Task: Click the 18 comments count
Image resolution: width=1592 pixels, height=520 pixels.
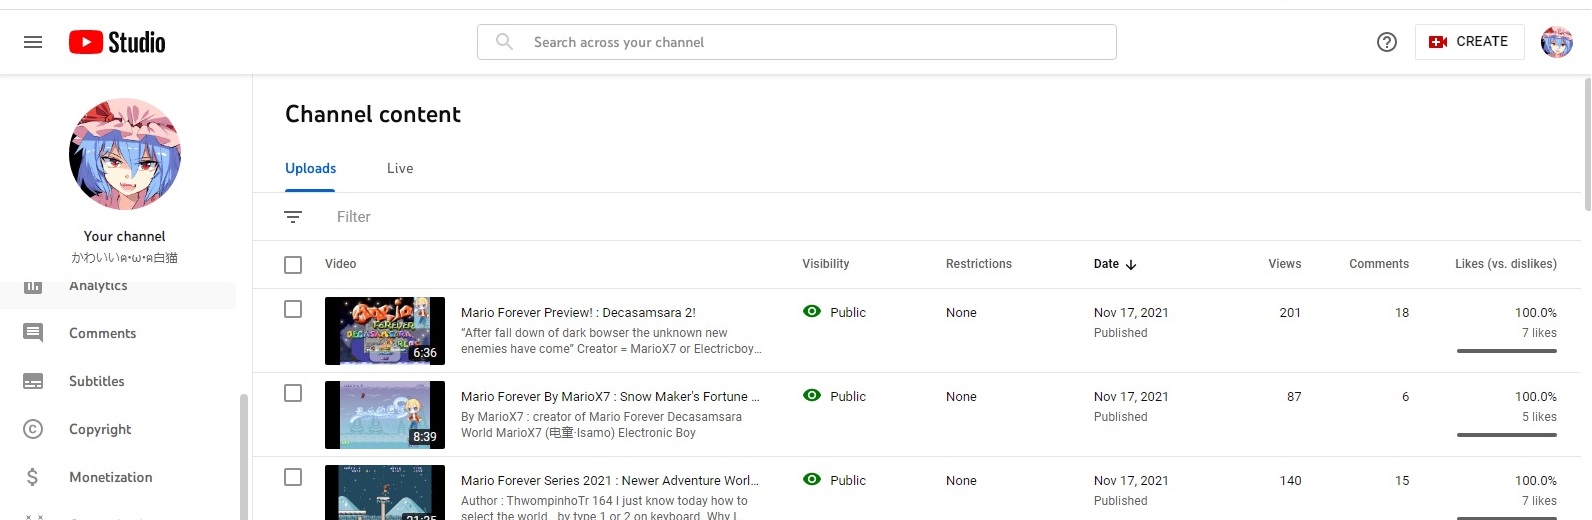Action: 1402,312
